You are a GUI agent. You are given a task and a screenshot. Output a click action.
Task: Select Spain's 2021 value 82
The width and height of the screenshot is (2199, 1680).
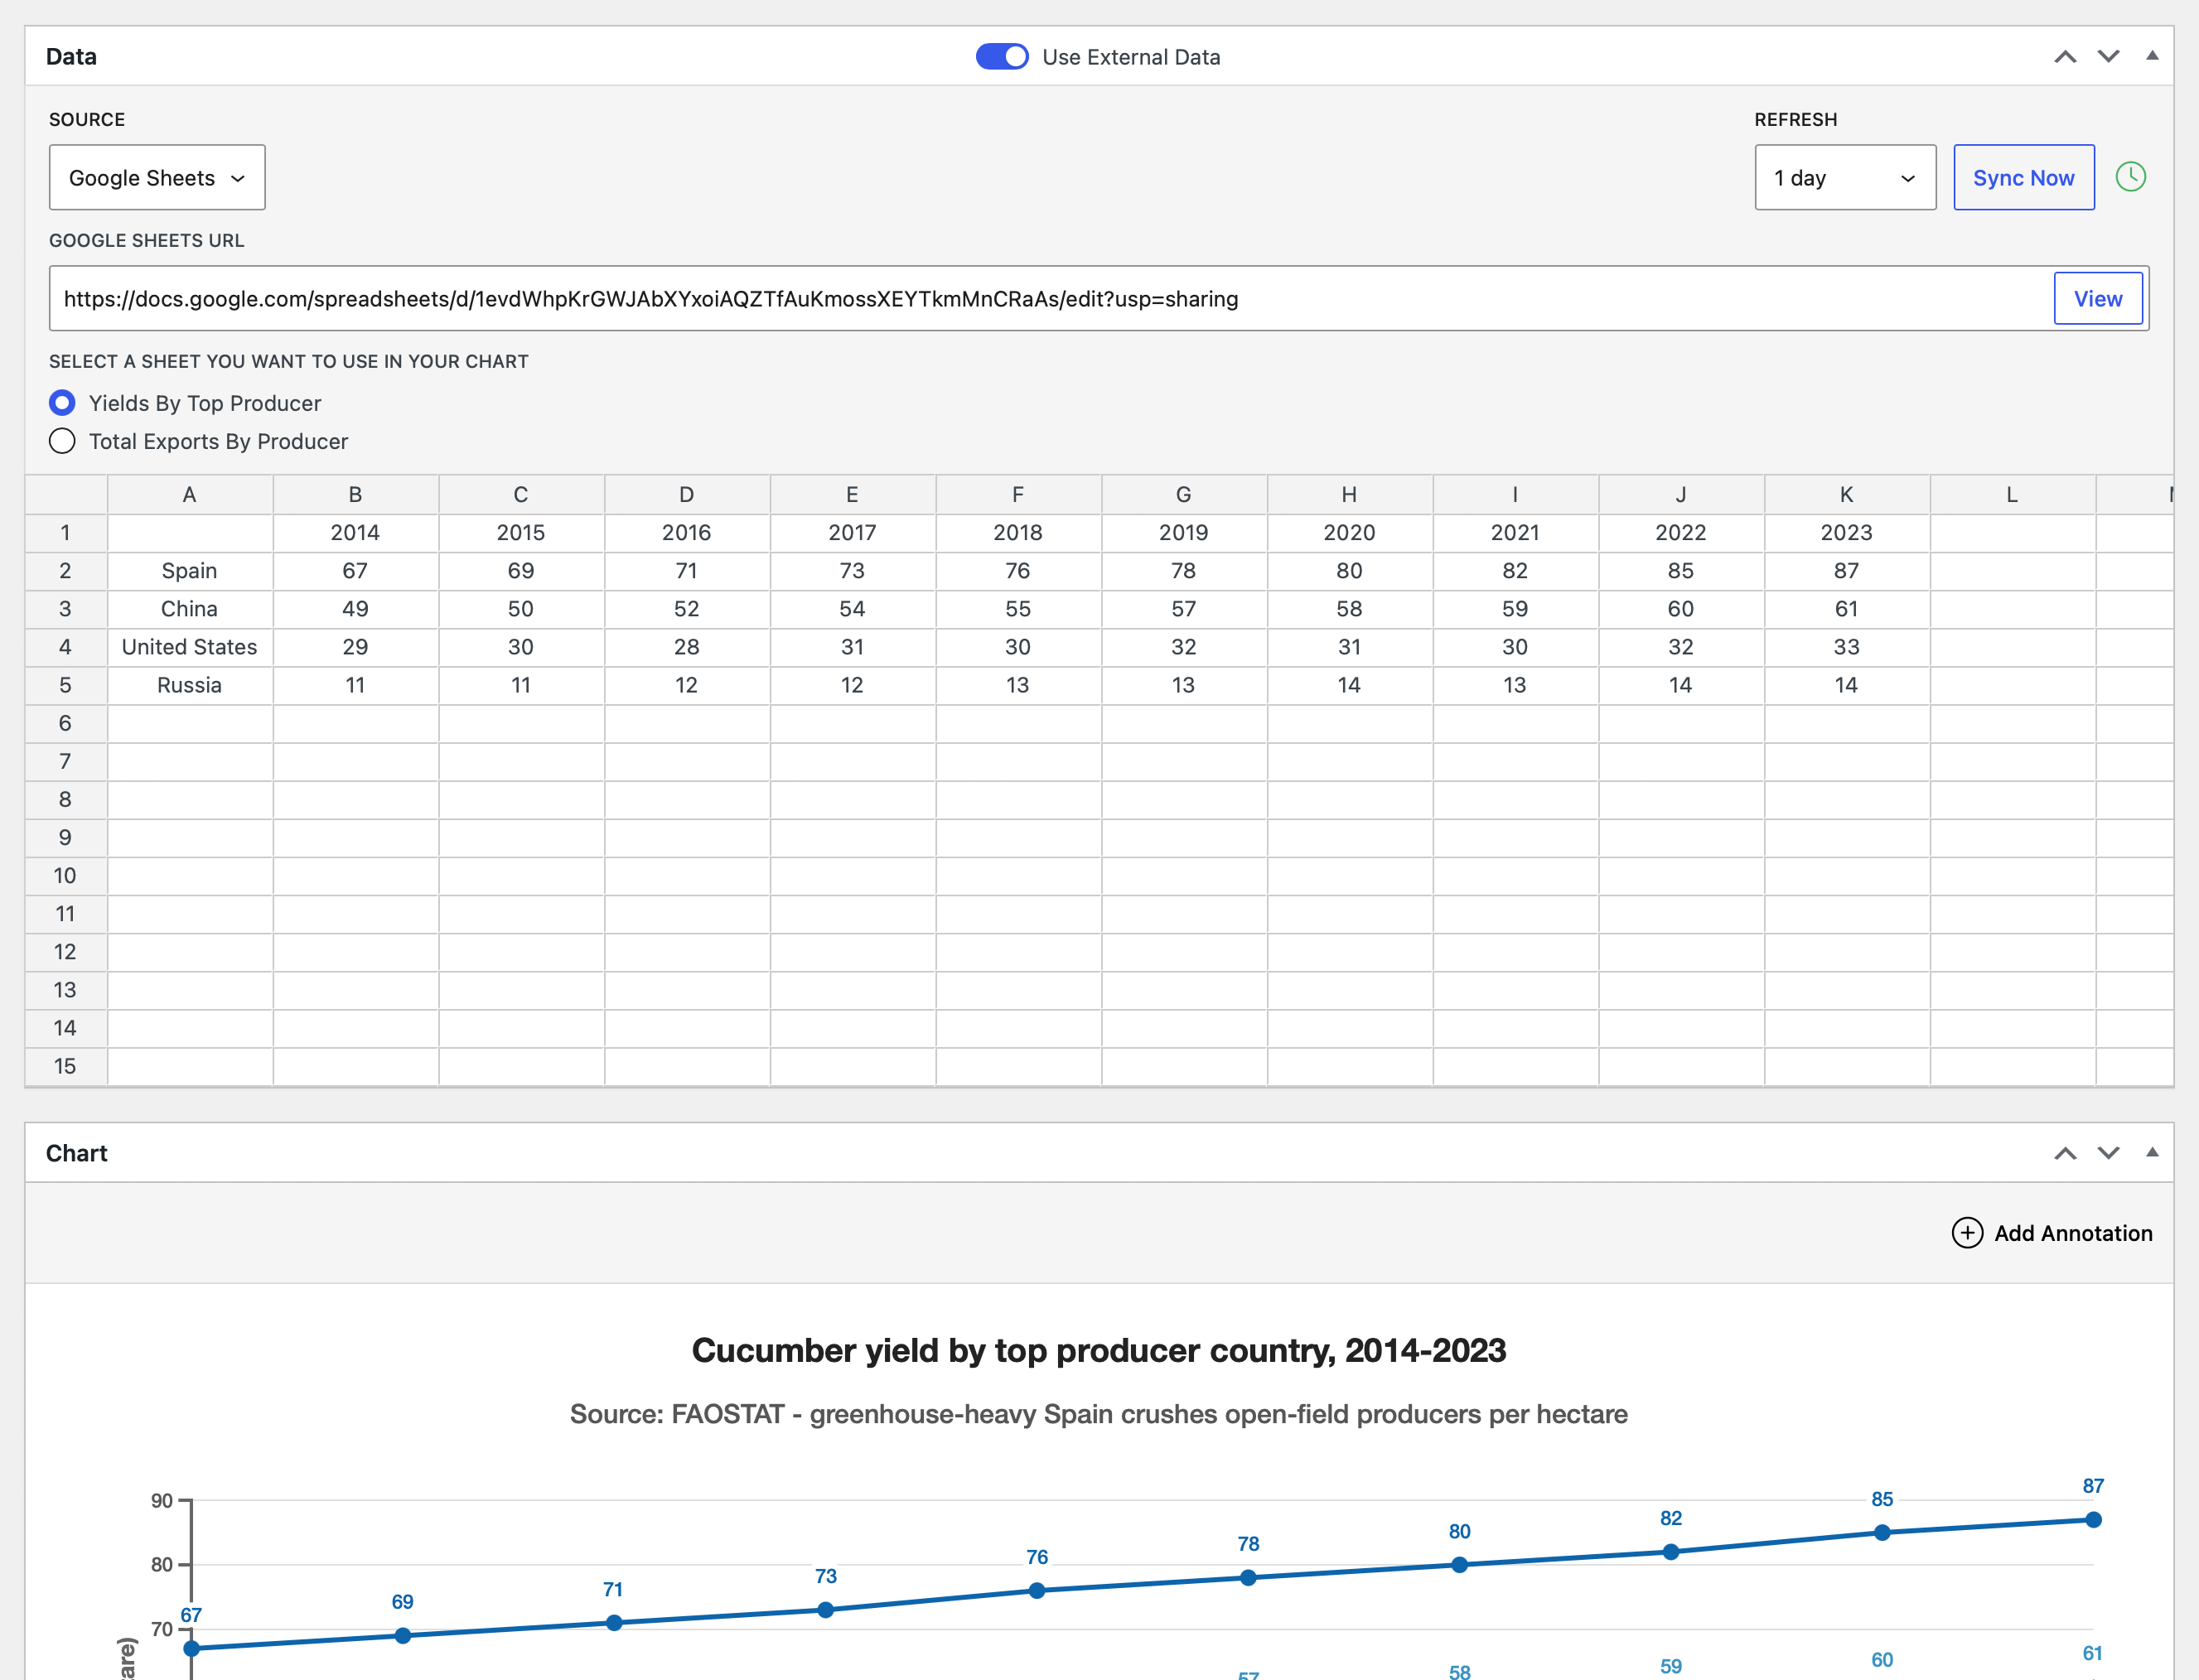tap(1515, 571)
